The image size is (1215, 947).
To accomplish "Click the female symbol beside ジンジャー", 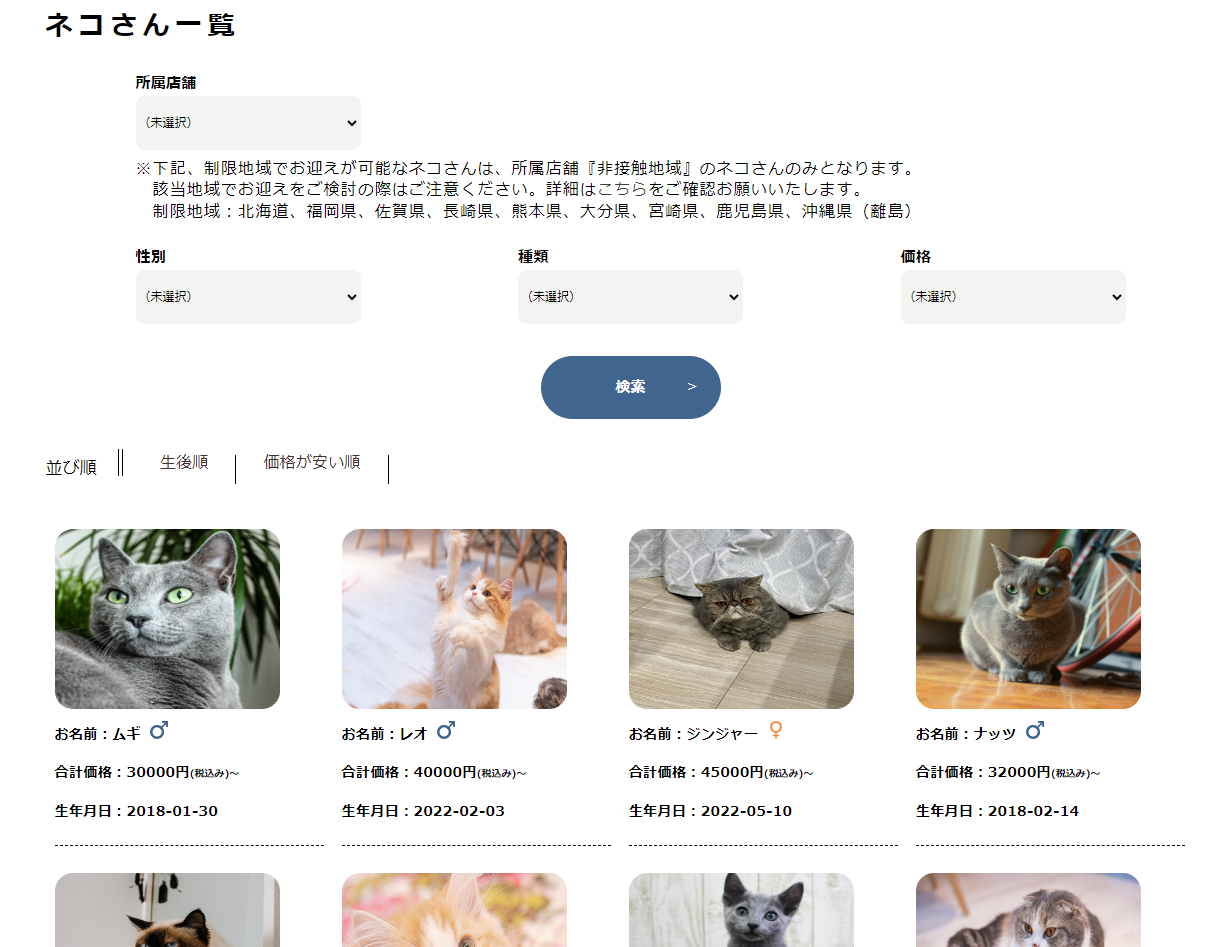I will [776, 731].
